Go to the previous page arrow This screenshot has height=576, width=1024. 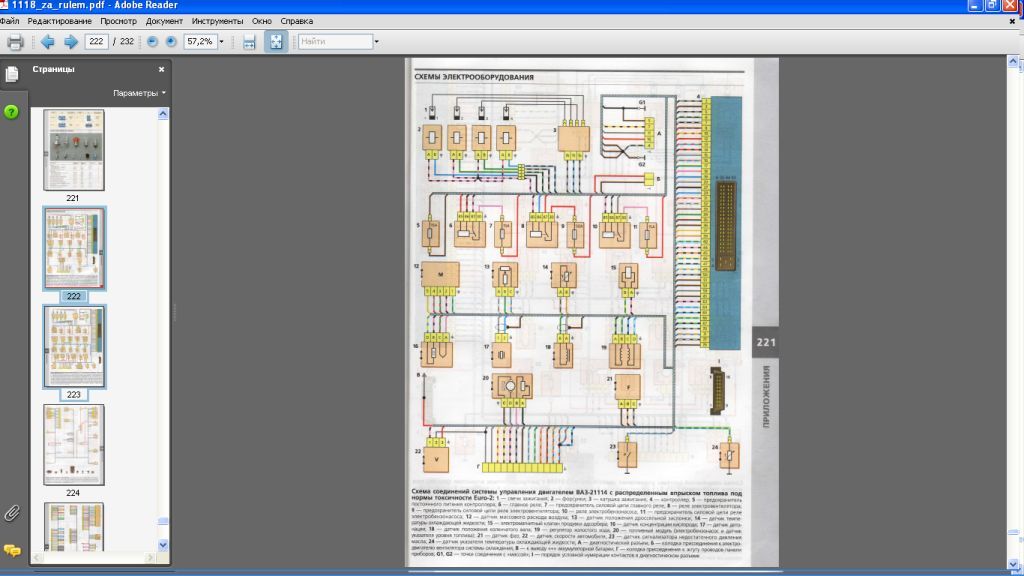[48, 42]
